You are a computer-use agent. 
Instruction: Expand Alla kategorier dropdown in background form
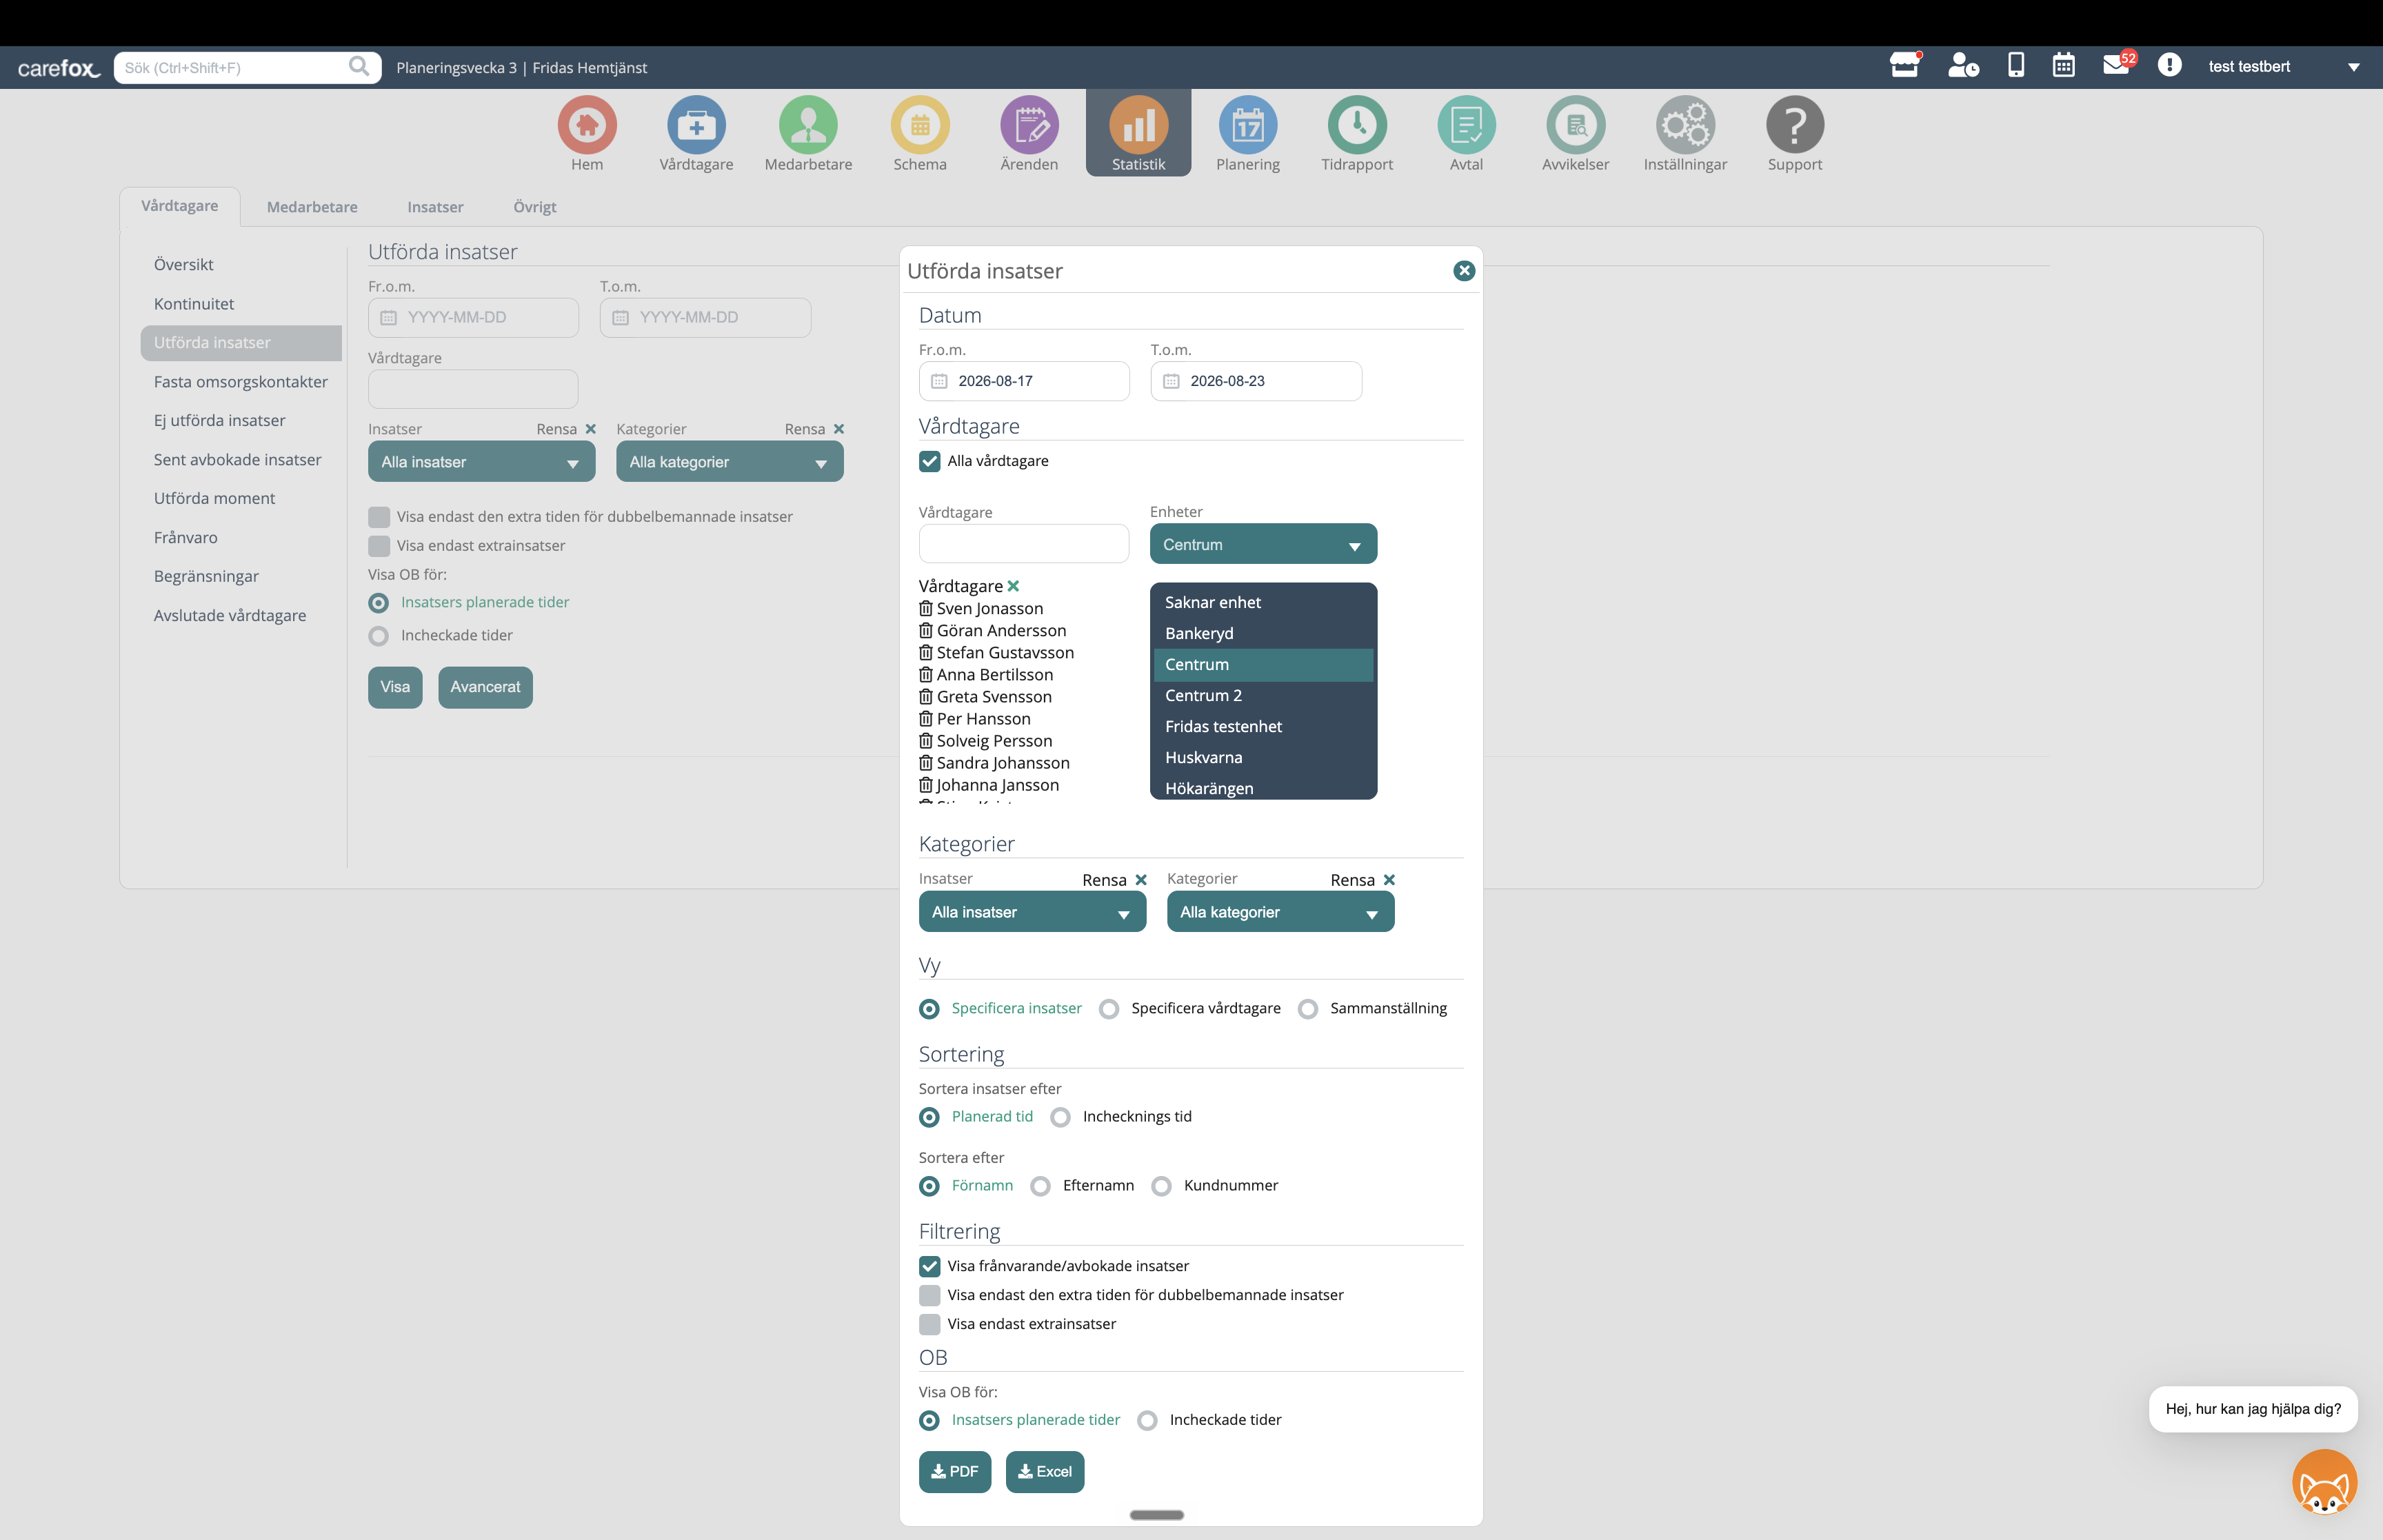(729, 462)
